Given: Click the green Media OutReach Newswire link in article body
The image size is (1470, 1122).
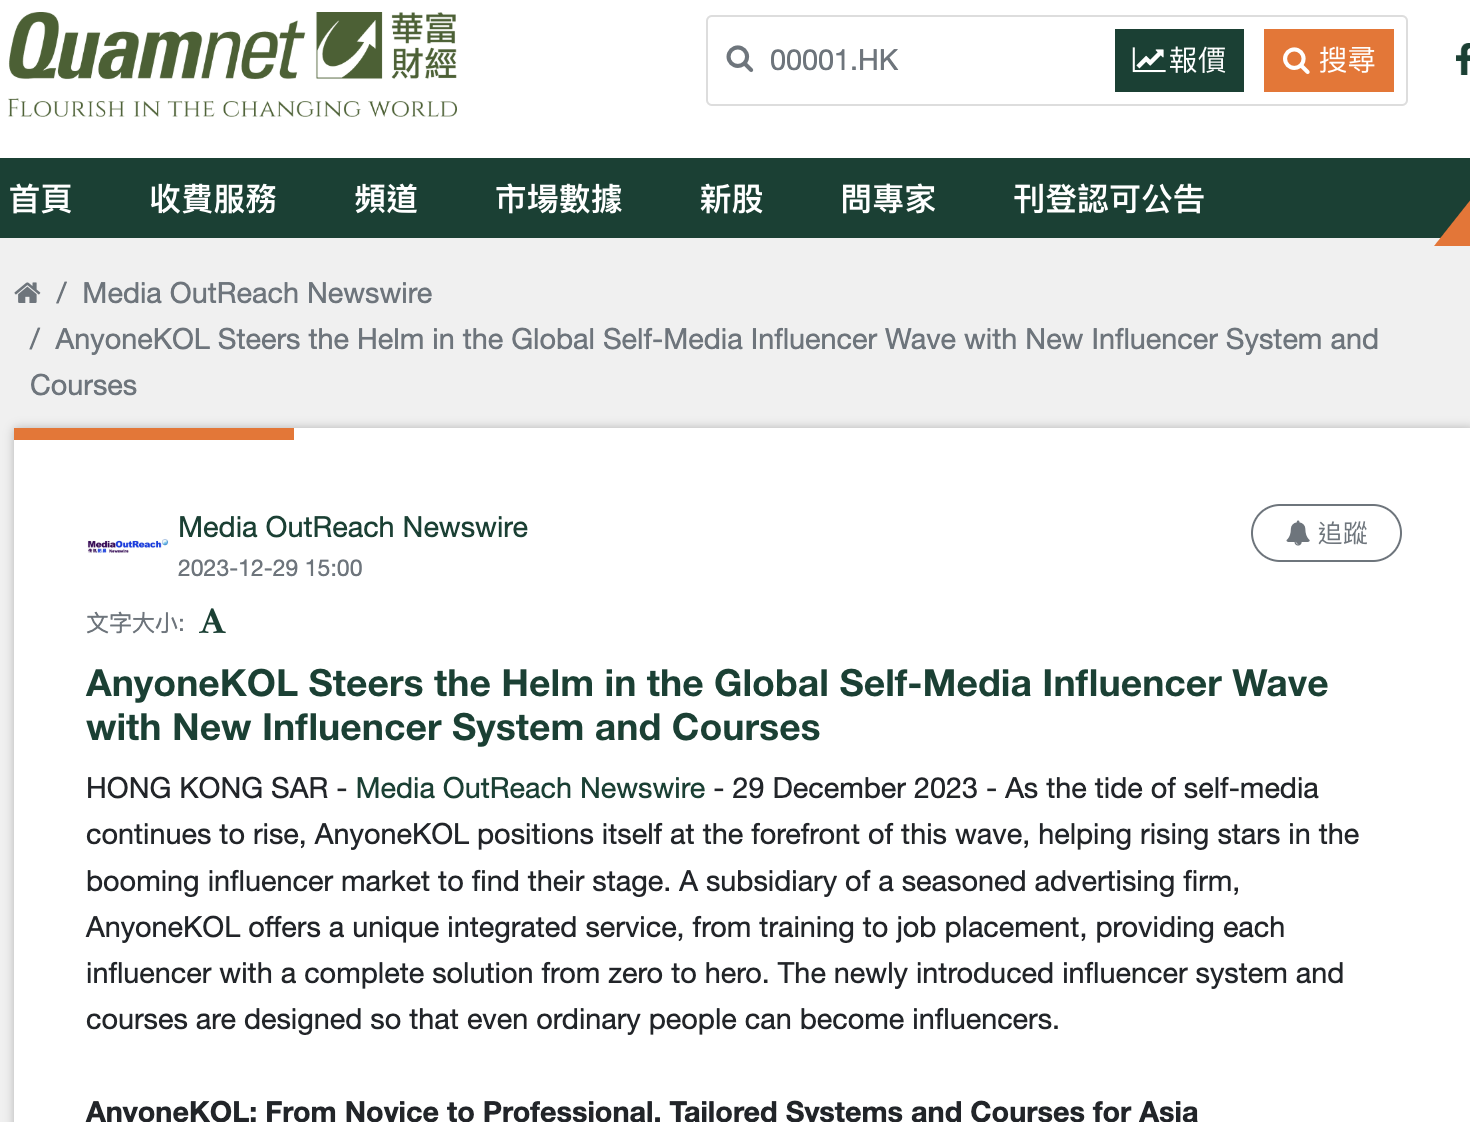Looking at the screenshot, I should tap(531, 788).
